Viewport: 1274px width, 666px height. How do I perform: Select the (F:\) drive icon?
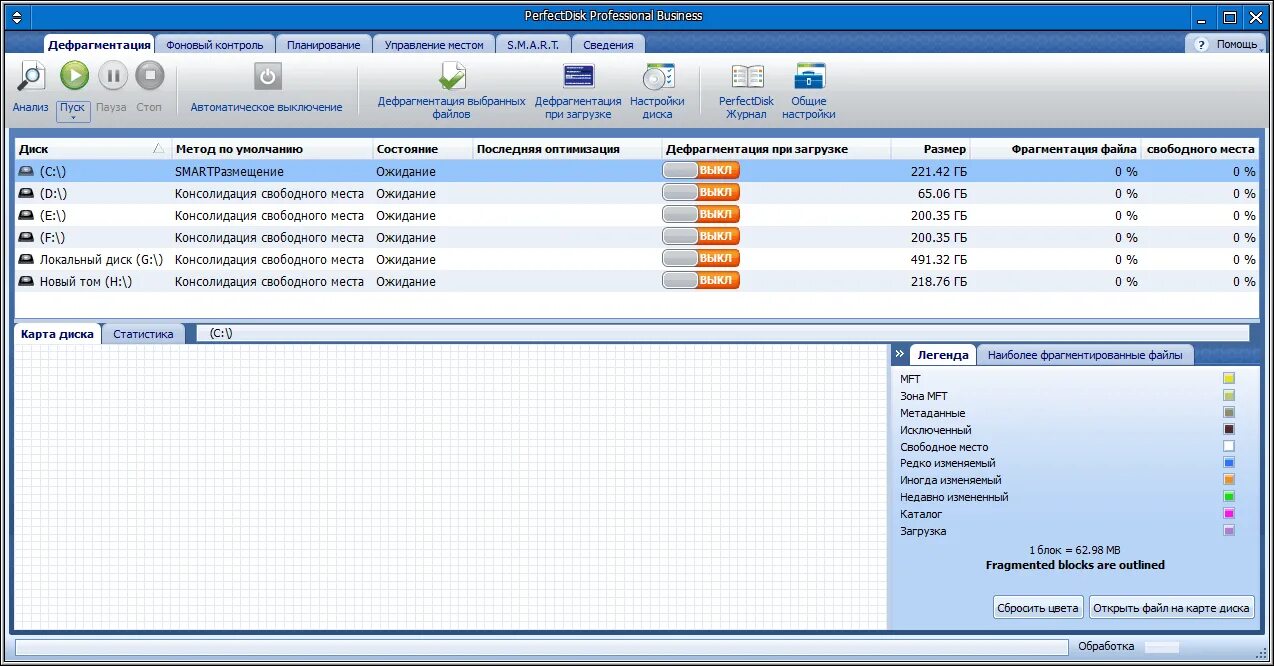tap(27, 238)
